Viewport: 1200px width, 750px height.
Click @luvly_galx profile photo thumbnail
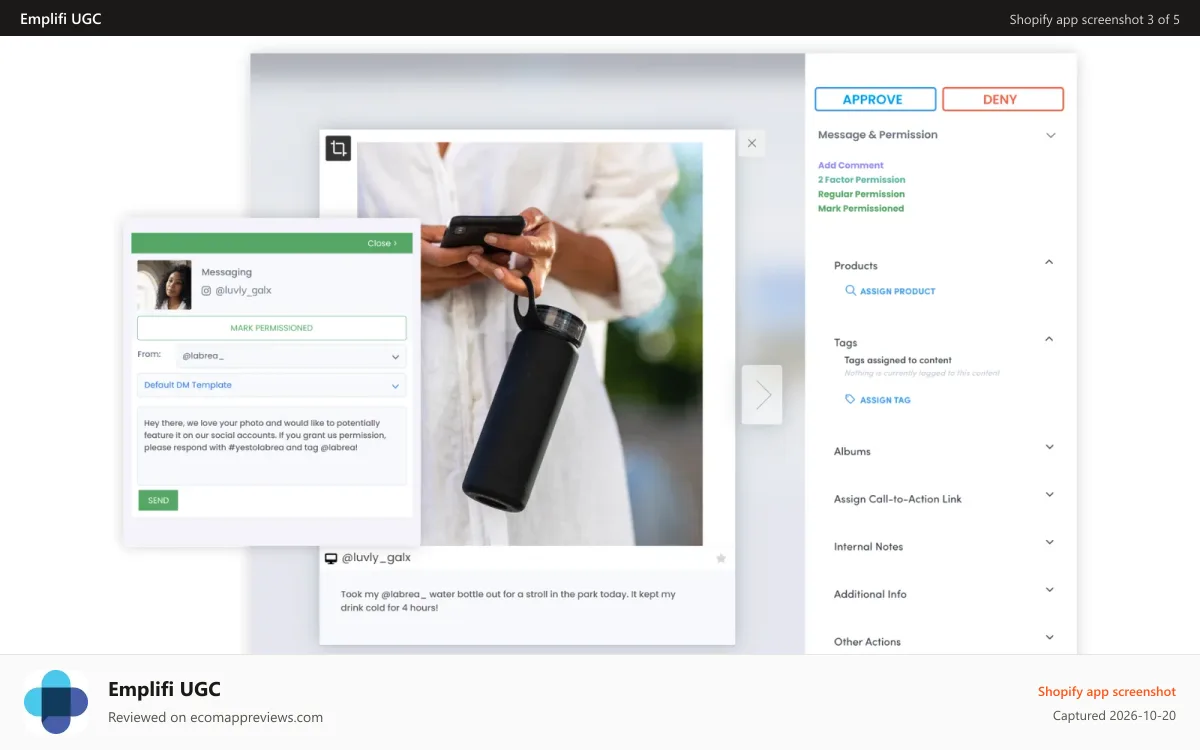164,285
